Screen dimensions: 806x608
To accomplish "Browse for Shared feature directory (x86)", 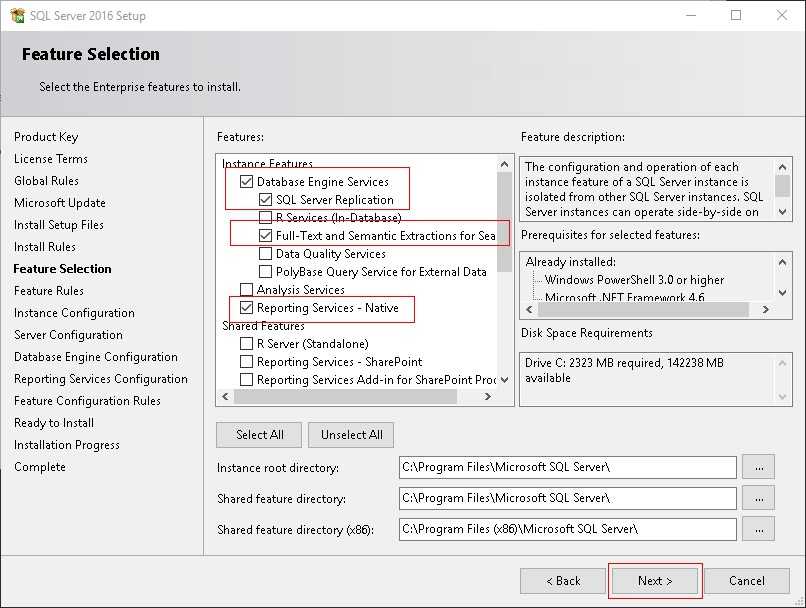I will tap(759, 529).
